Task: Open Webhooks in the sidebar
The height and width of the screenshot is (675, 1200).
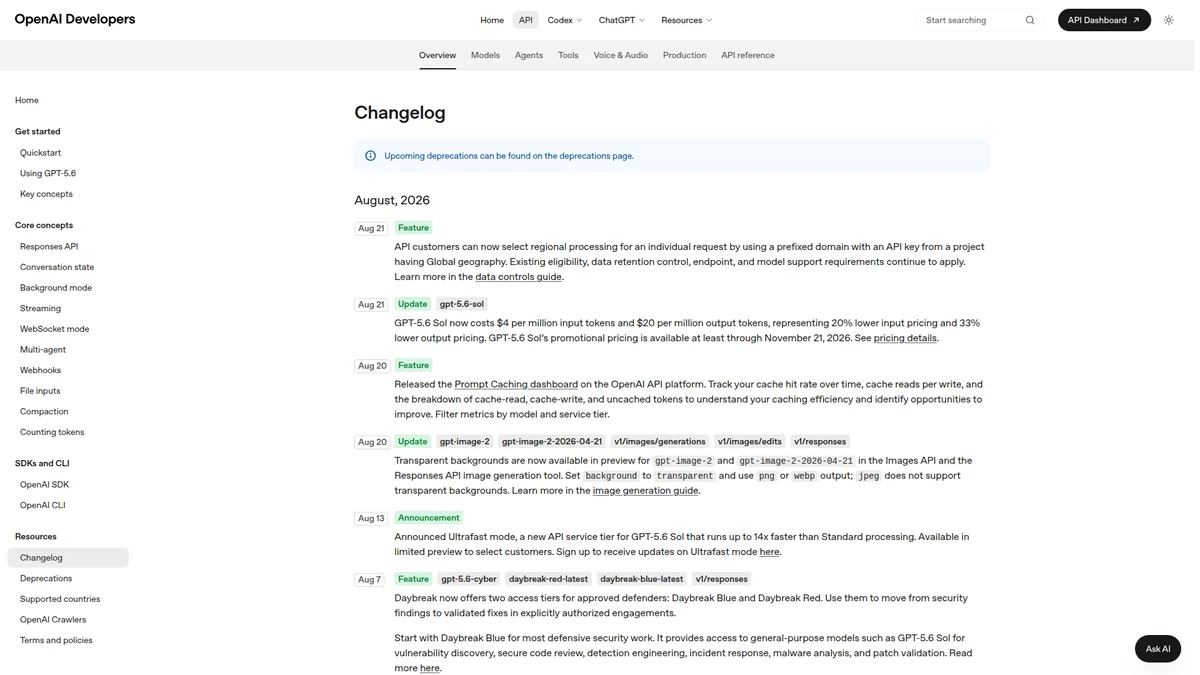Action: (40, 370)
